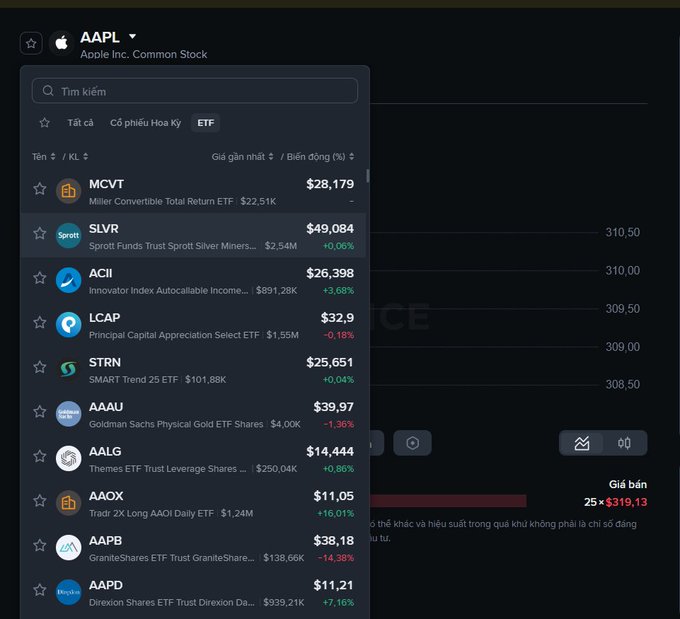Select the MCVT ticker name
This screenshot has width=680, height=619.
point(106,184)
